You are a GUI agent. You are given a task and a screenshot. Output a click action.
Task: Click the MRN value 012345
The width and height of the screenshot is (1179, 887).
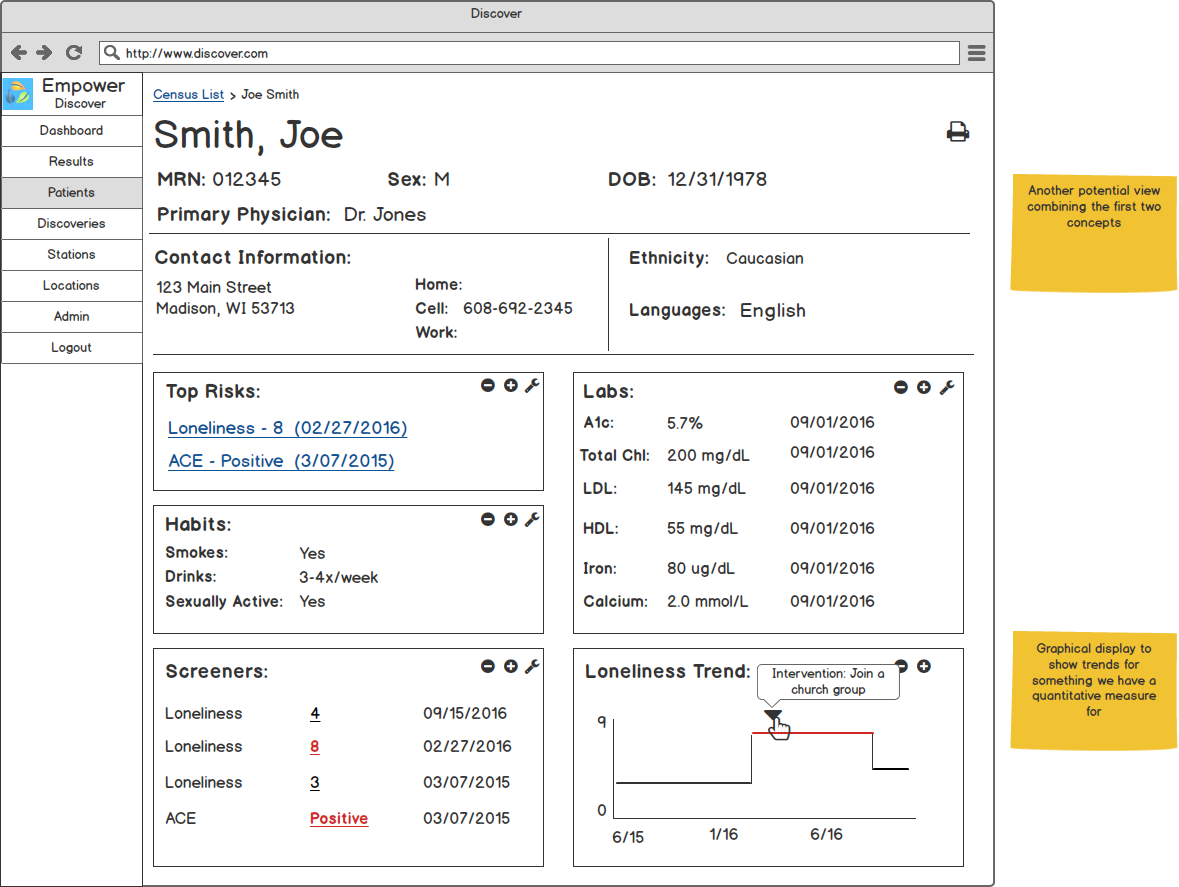247,179
